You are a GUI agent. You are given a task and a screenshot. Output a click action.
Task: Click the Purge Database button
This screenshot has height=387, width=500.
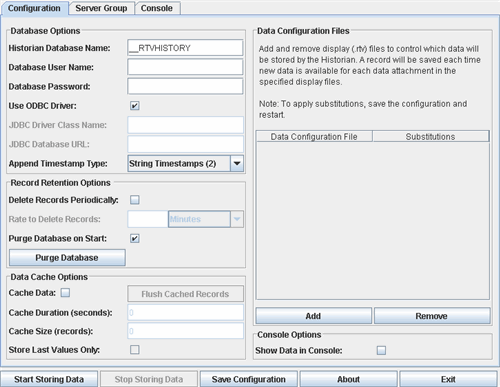[x=67, y=258]
